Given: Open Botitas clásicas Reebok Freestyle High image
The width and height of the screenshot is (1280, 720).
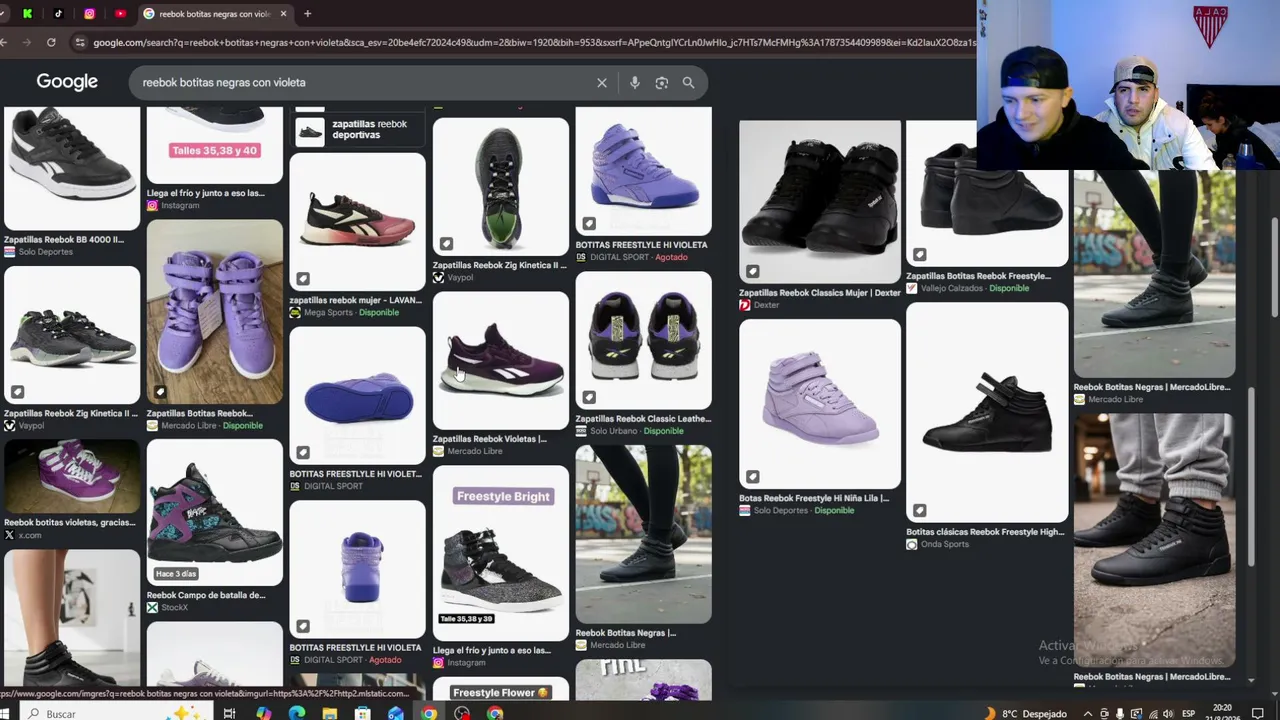Looking at the screenshot, I should point(986,412).
